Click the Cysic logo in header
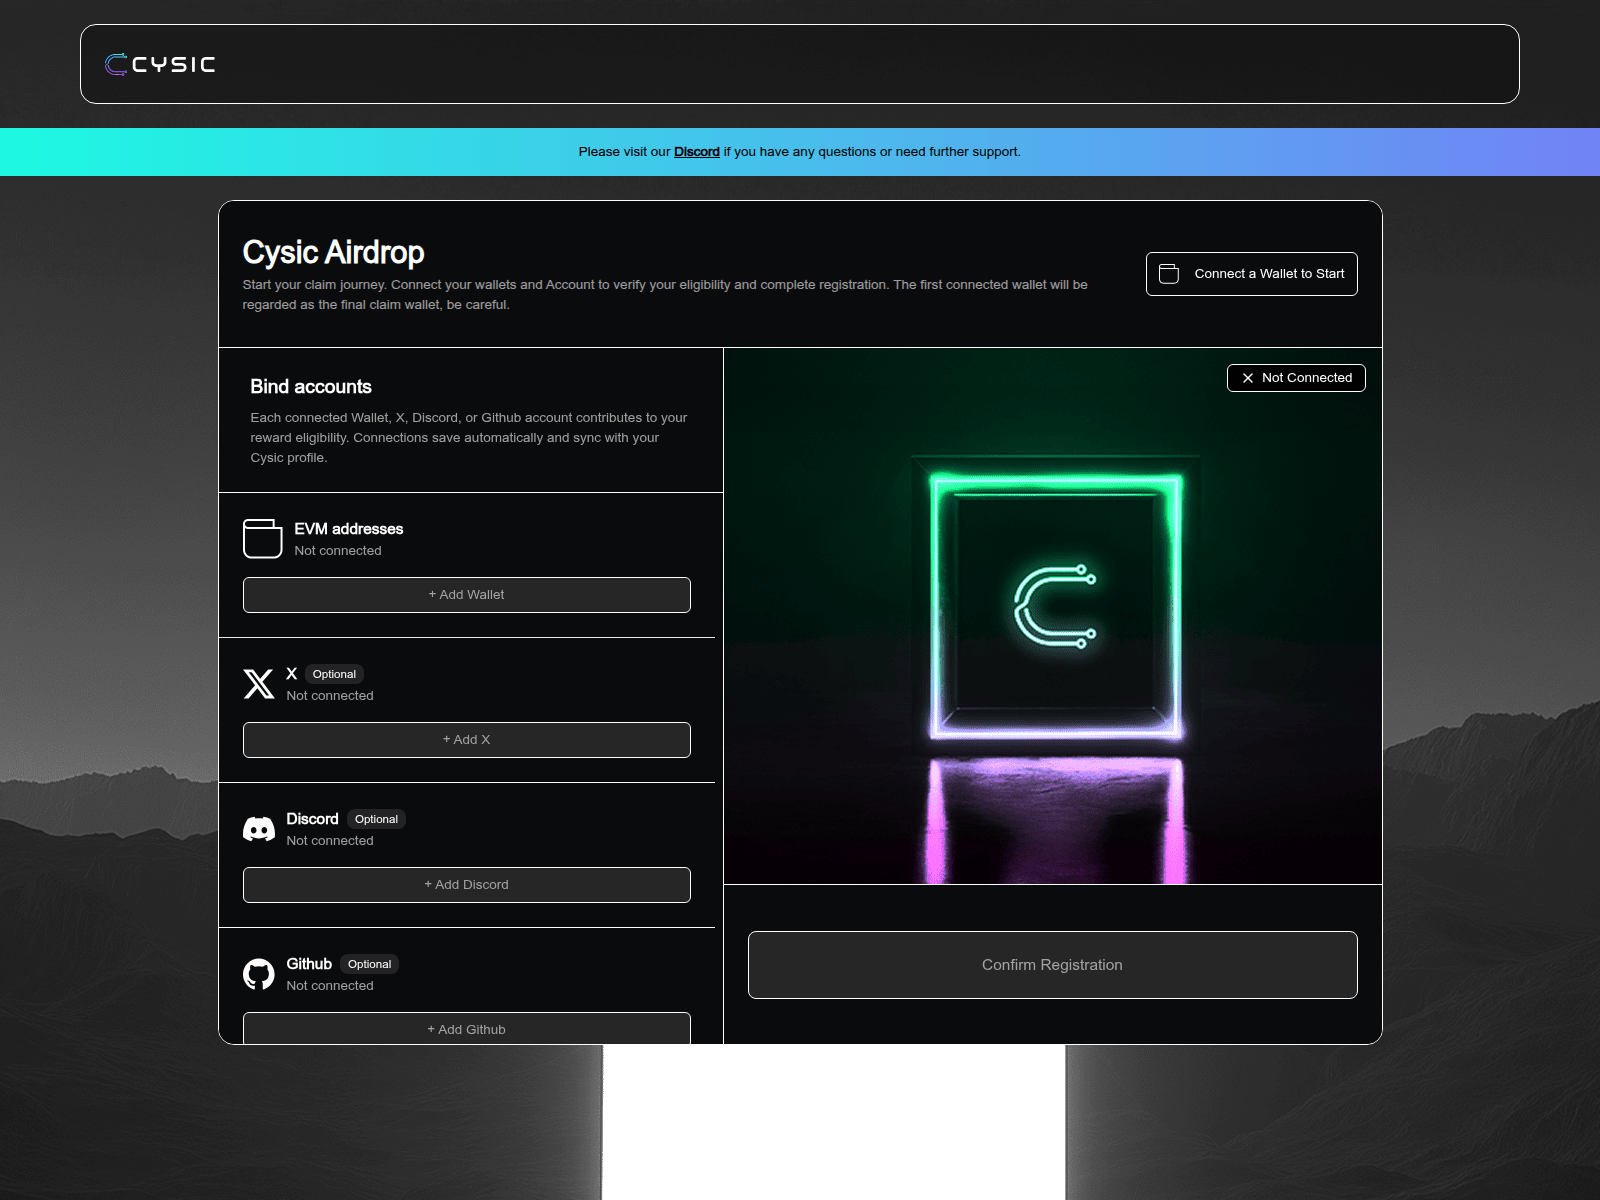Viewport: 1600px width, 1200px height. [160, 64]
